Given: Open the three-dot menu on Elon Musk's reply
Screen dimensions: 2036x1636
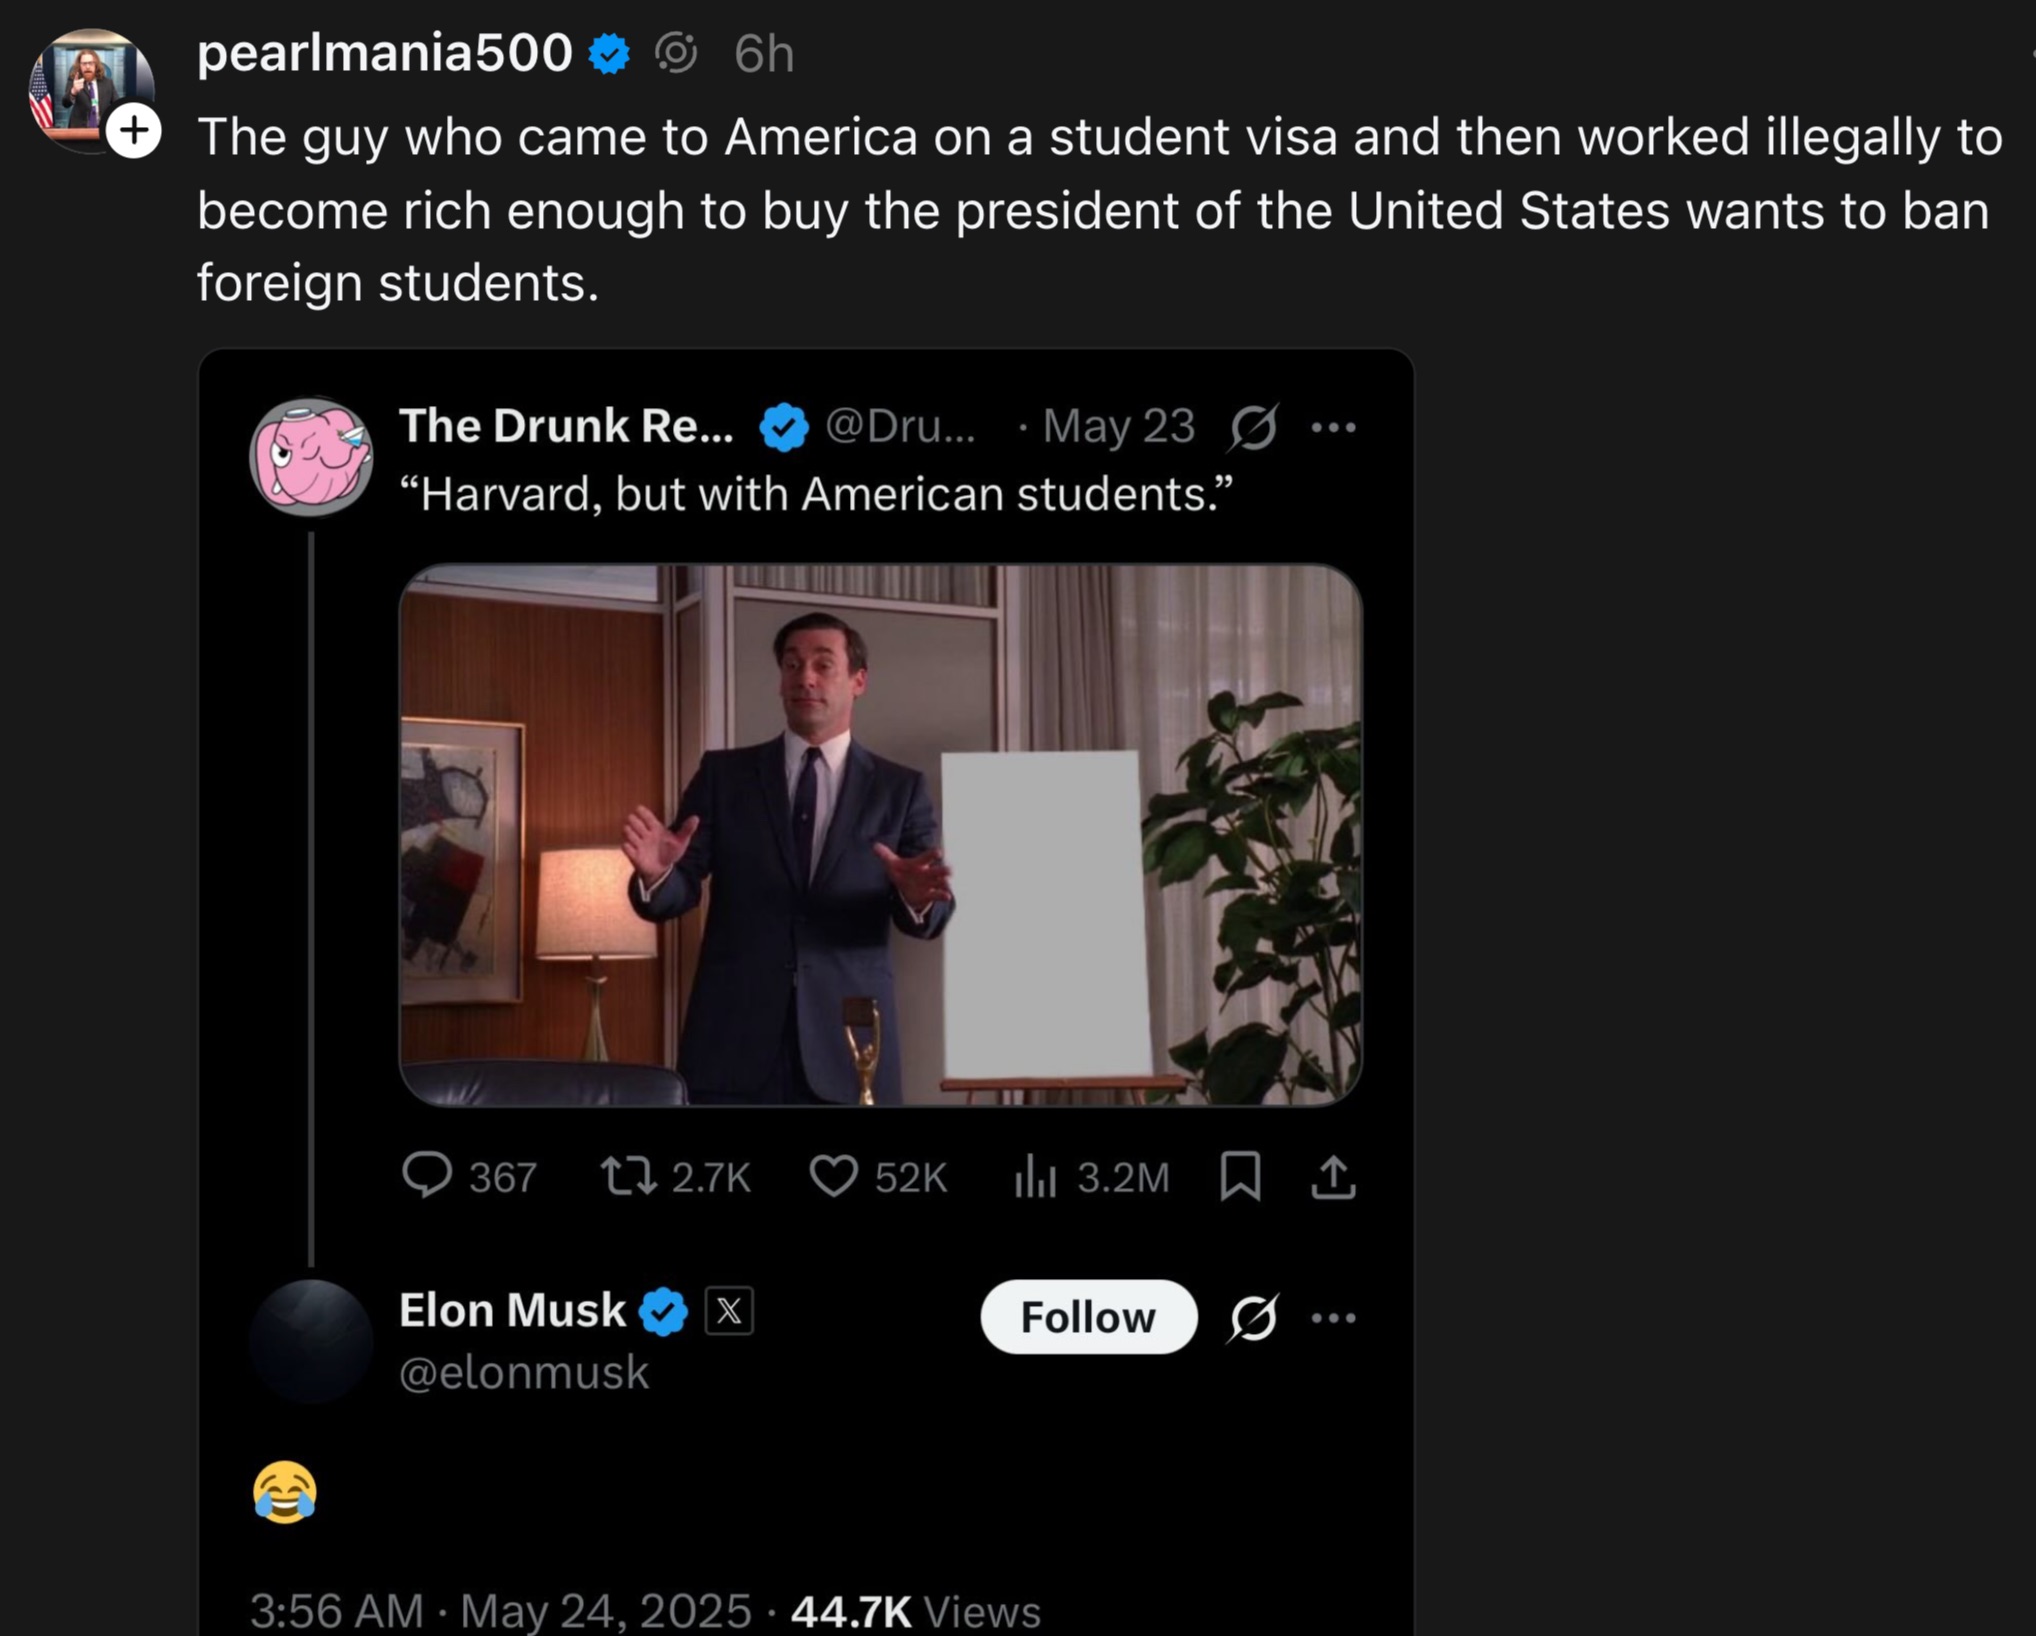Looking at the screenshot, I should click(1333, 1317).
